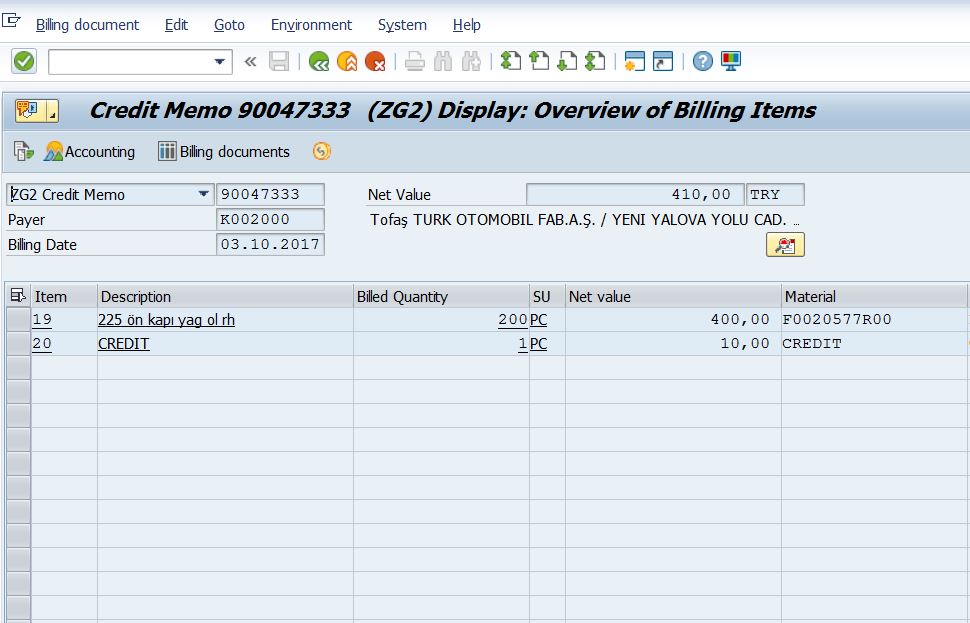Collapse the command field with the chevron
Viewport: 970px width, 623px height.
[248, 61]
